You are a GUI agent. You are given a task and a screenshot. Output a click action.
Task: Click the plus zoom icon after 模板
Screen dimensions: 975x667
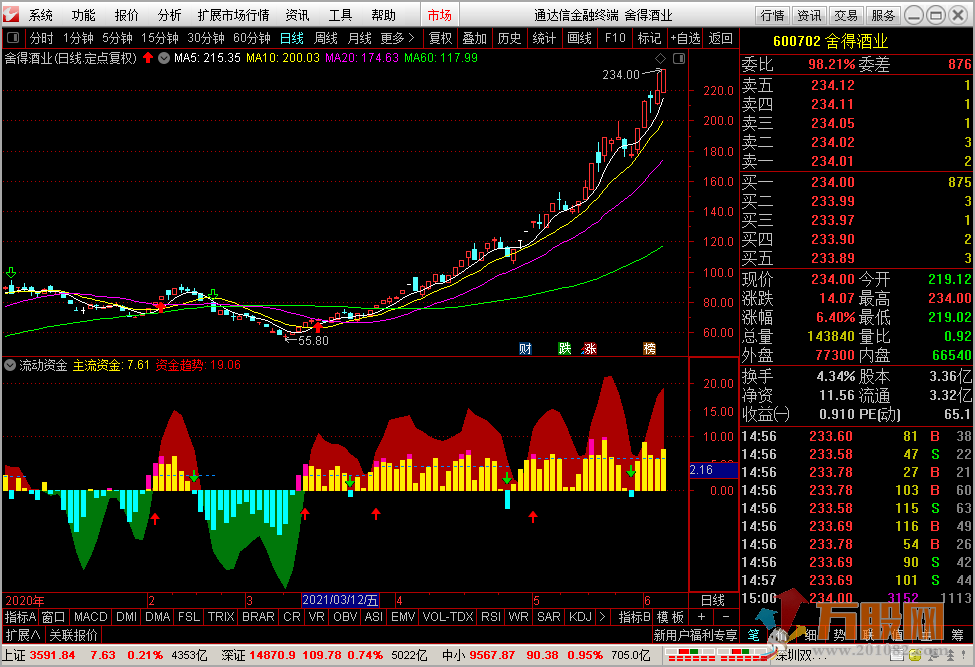point(701,617)
